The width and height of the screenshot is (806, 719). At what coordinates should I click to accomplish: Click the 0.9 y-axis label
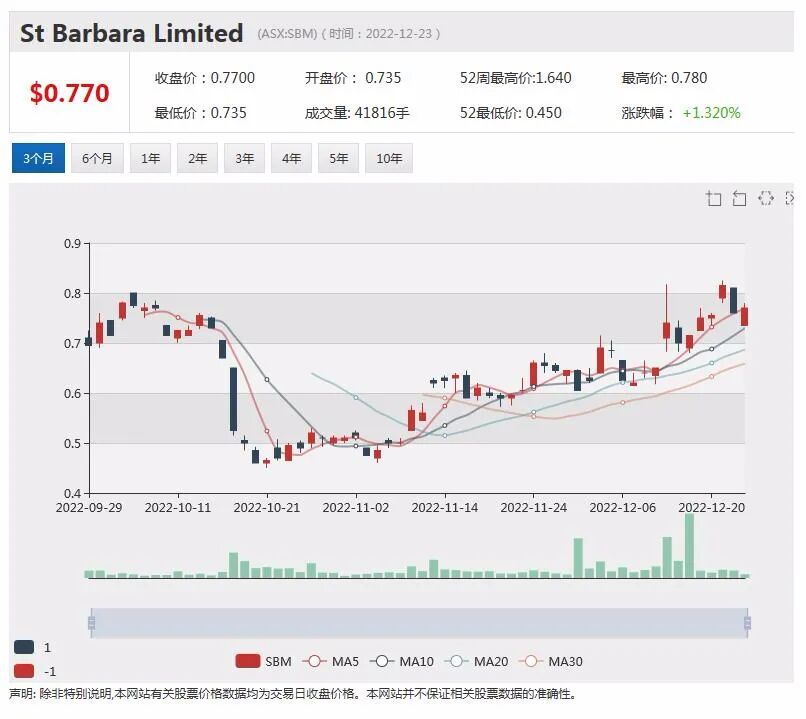[x=72, y=244]
